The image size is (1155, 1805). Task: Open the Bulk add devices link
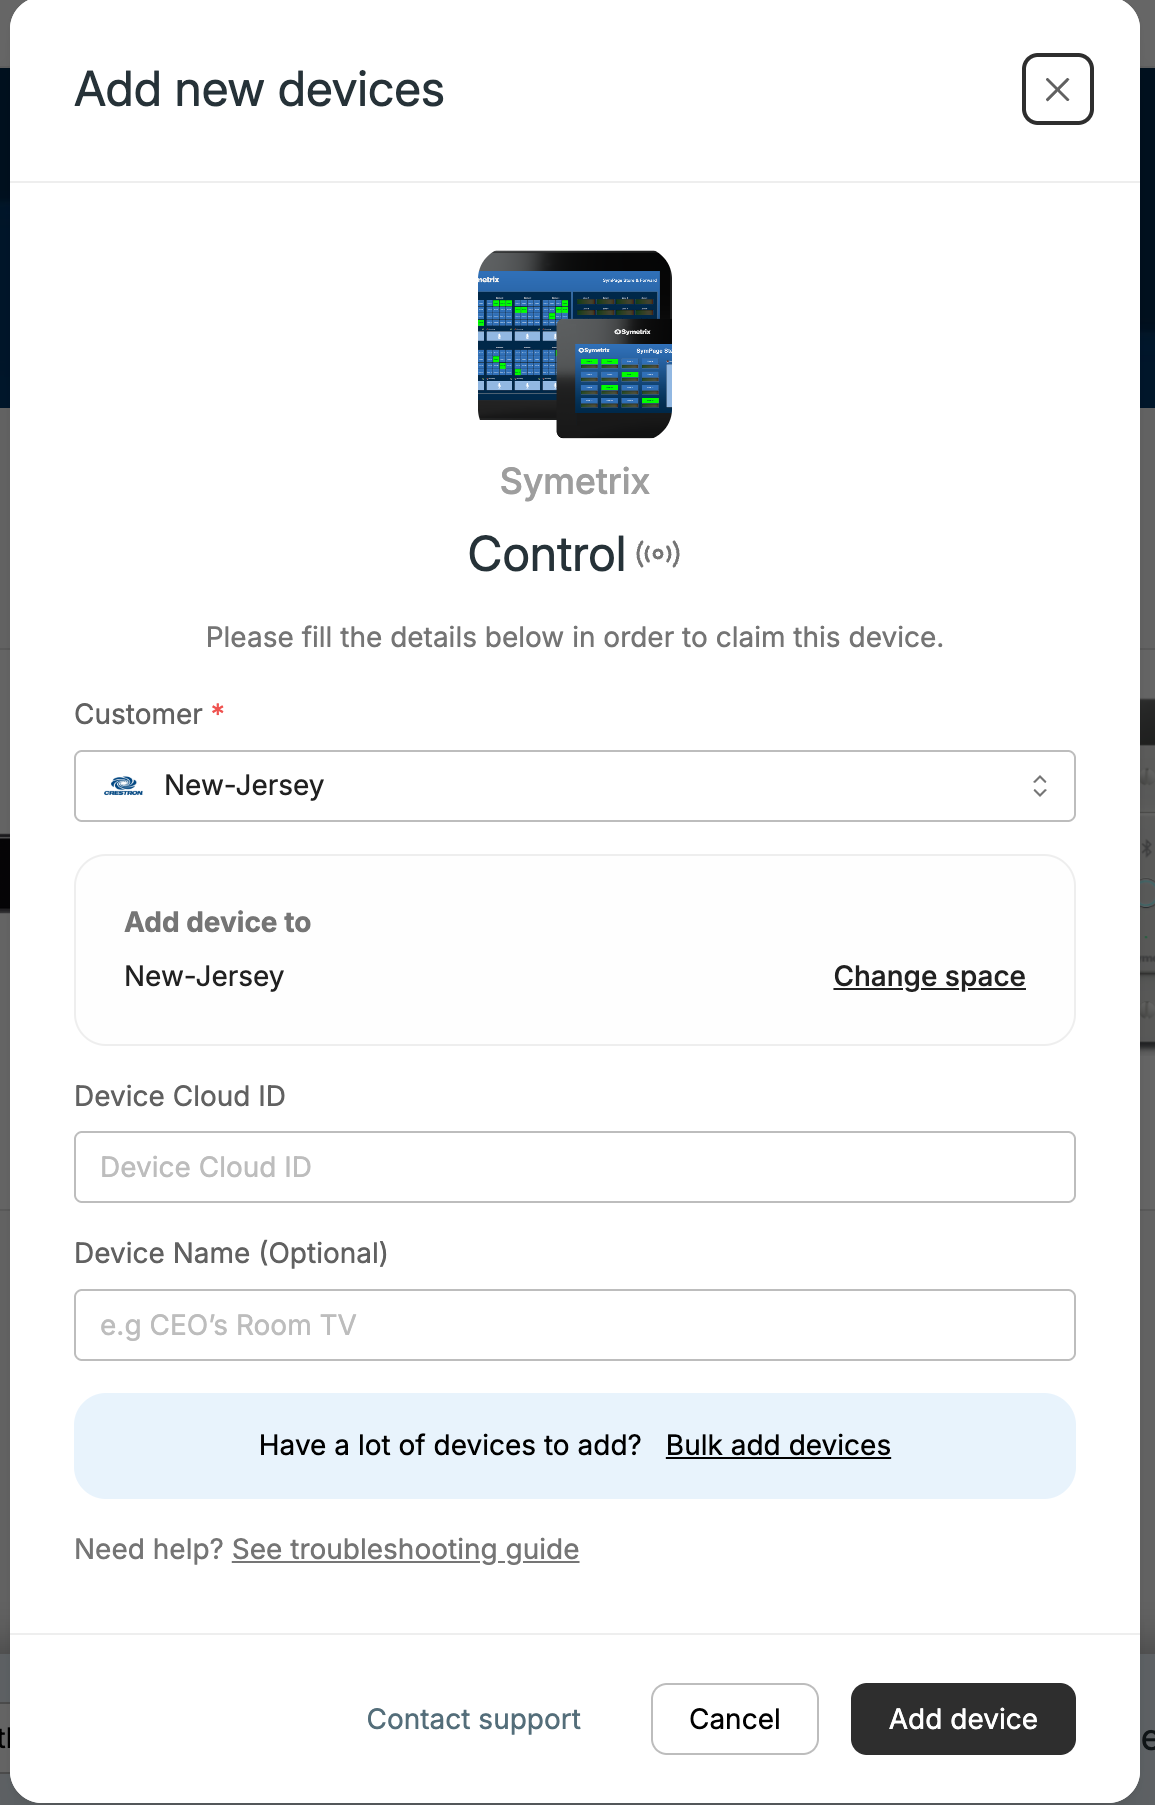pyautogui.click(x=778, y=1445)
